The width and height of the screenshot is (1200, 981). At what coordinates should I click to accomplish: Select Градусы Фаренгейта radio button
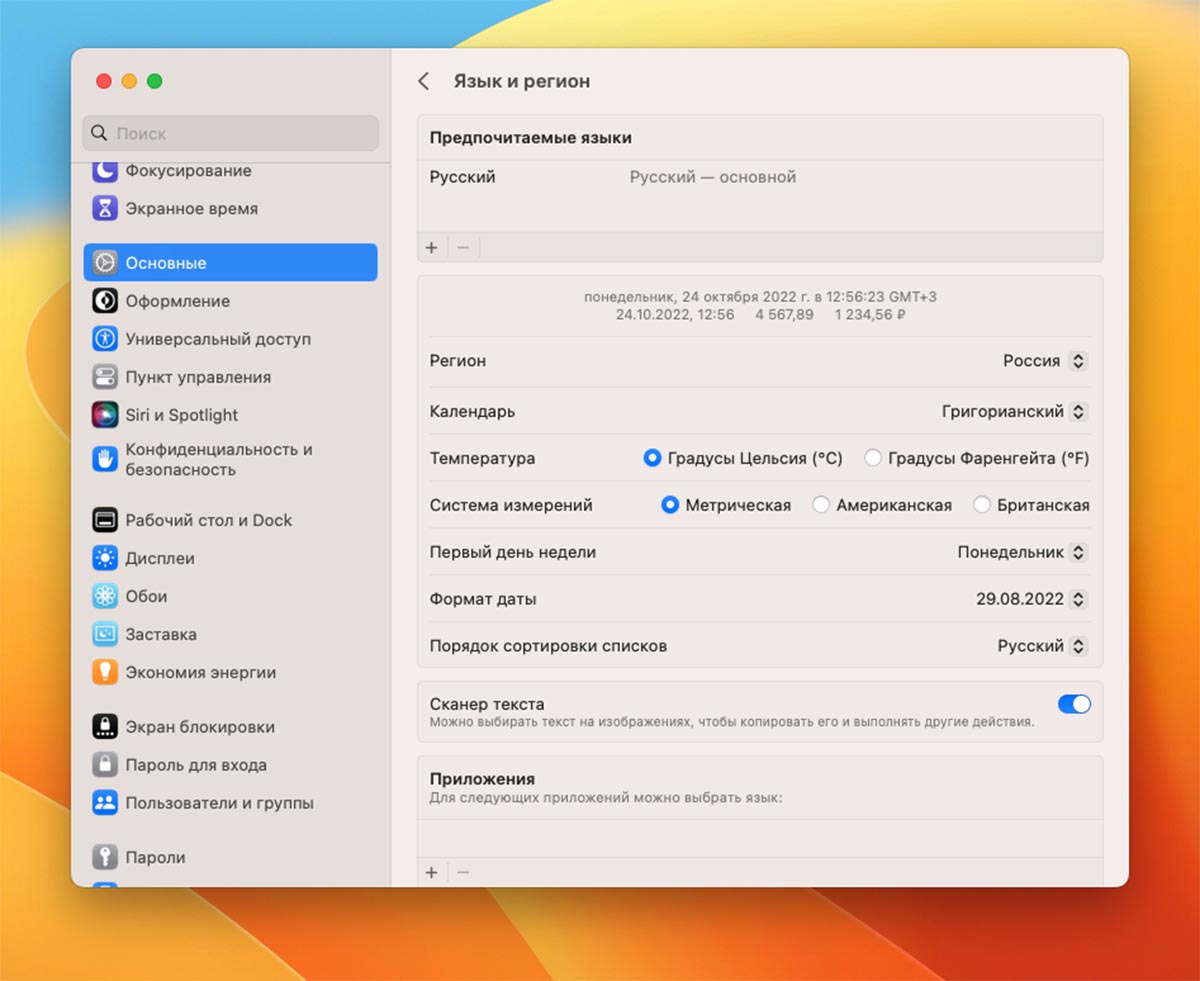click(x=872, y=458)
